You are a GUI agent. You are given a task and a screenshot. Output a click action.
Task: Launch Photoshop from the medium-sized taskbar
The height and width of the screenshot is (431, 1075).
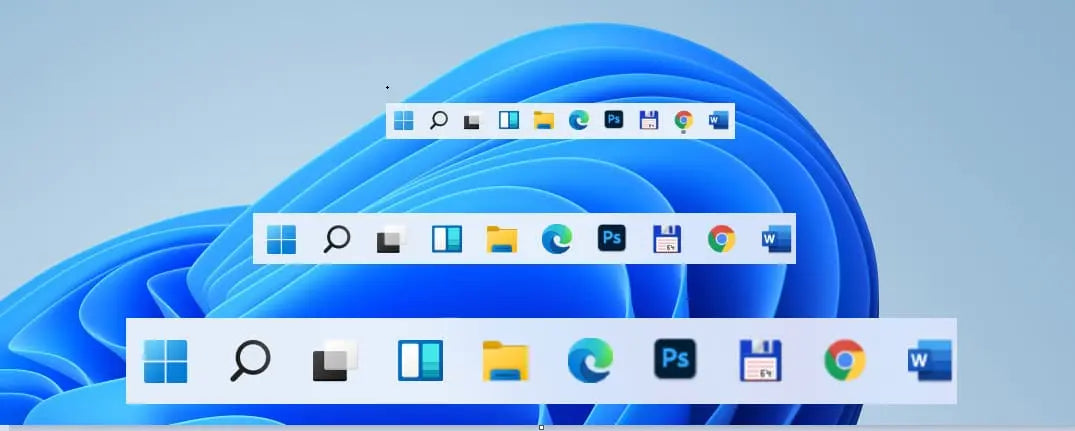click(611, 238)
